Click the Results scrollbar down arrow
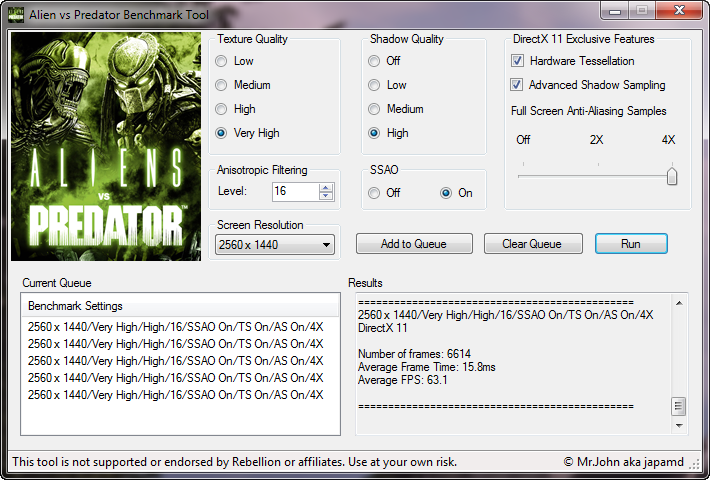Screen dimensions: 710x480 (x=679, y=425)
